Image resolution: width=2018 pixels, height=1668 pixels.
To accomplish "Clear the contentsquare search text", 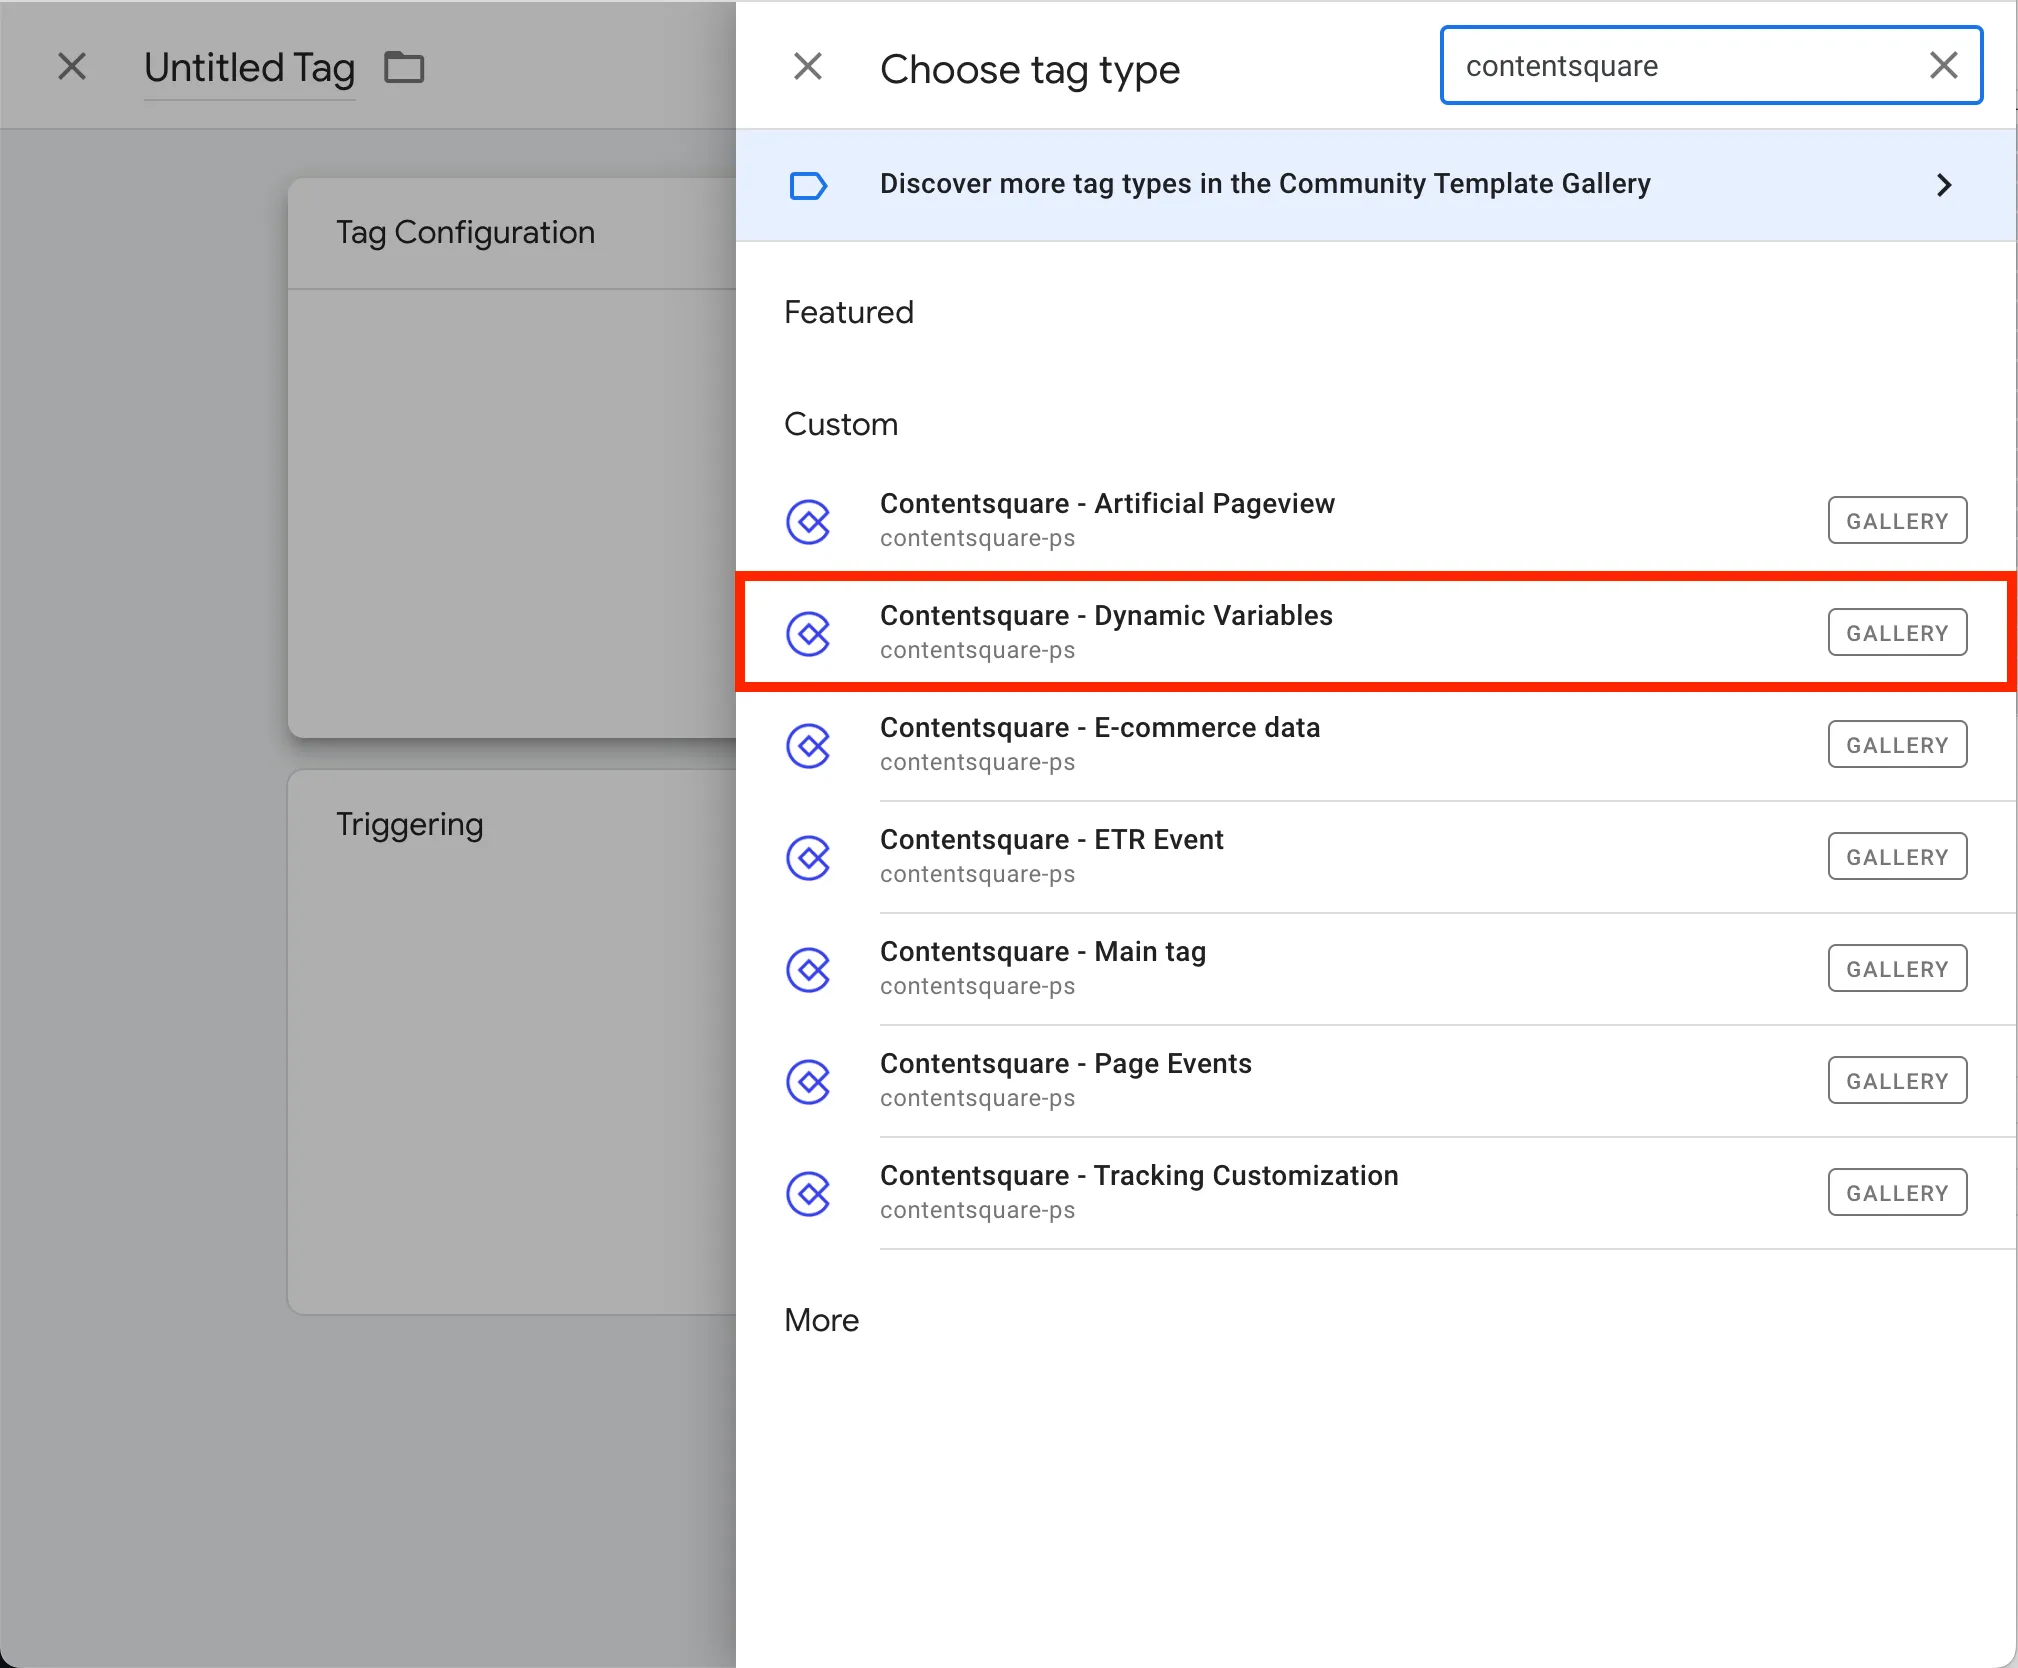I will [x=1943, y=66].
